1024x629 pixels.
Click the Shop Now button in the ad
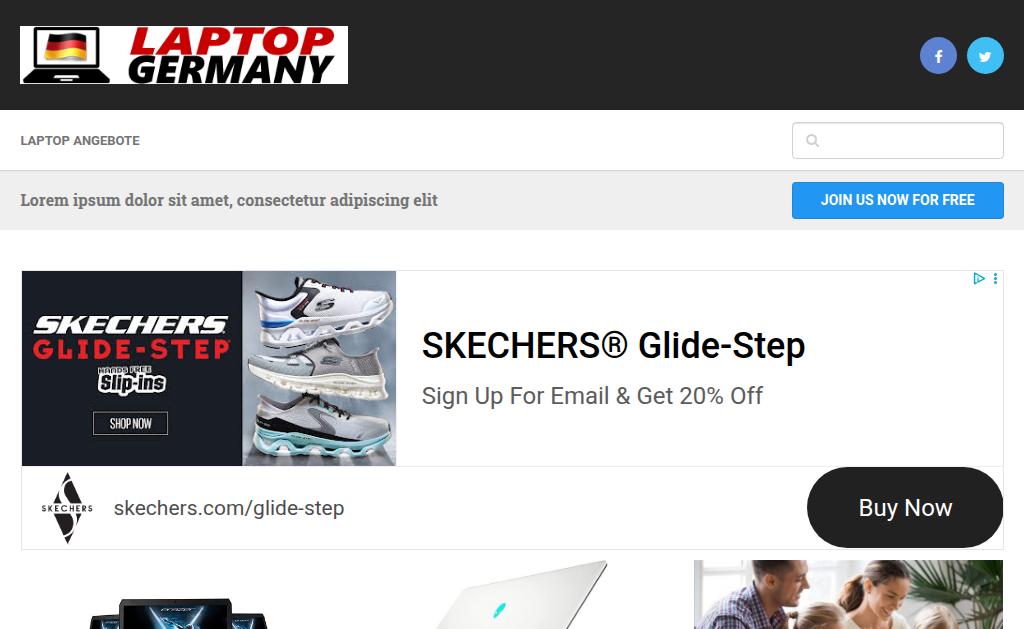(130, 423)
